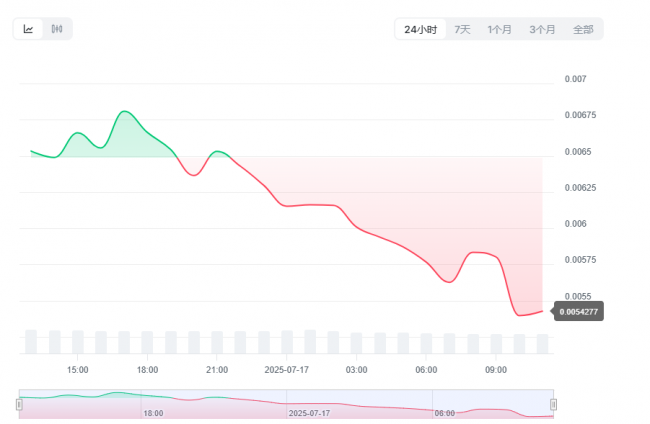Click the 03:00 time axis label

(357, 370)
